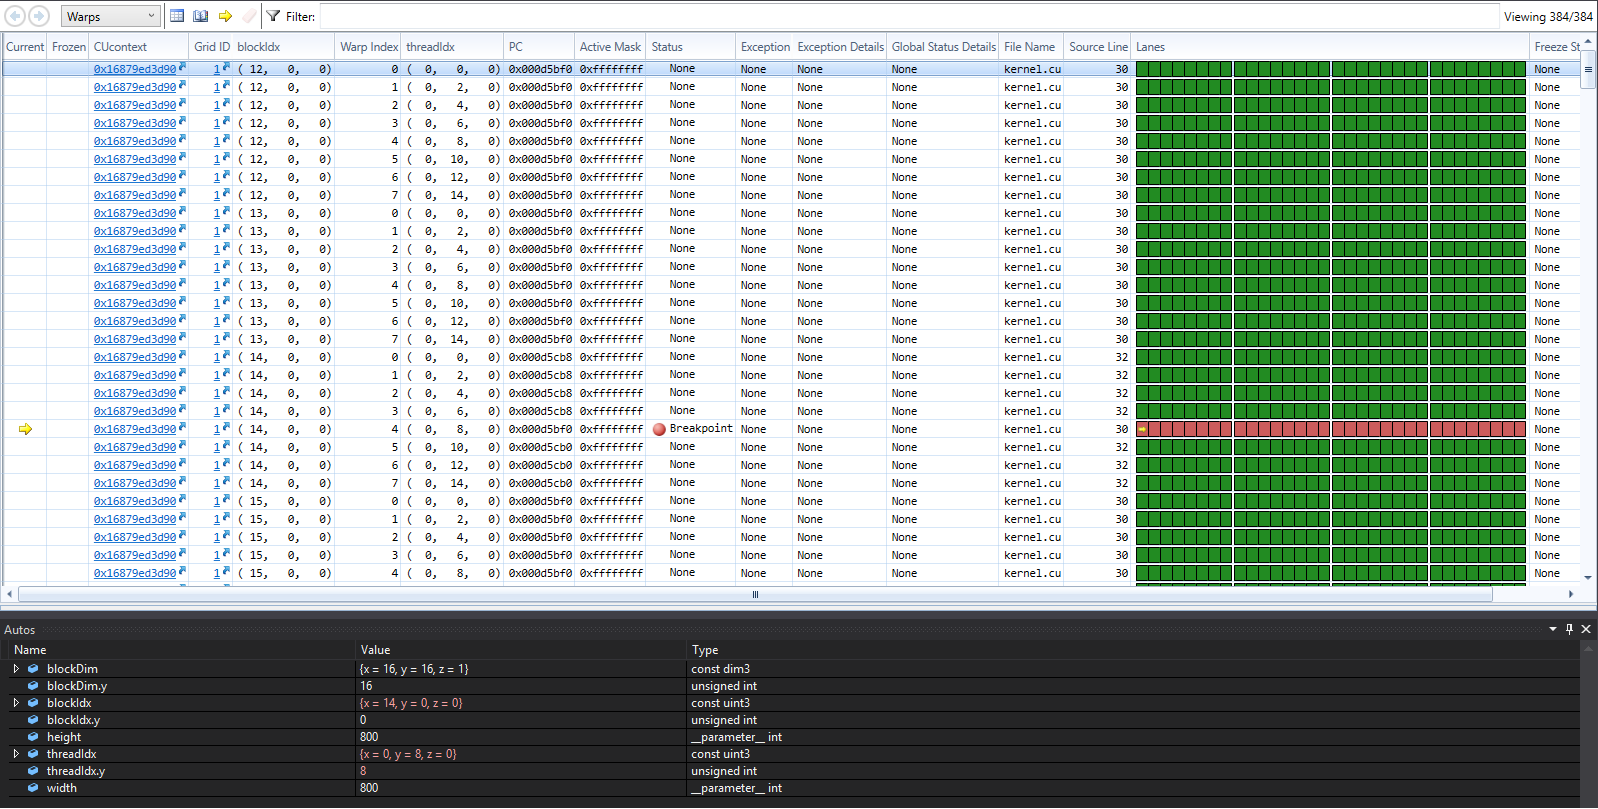Click the blockDim variable cube icon
This screenshot has width=1598, height=809.
click(x=33, y=669)
